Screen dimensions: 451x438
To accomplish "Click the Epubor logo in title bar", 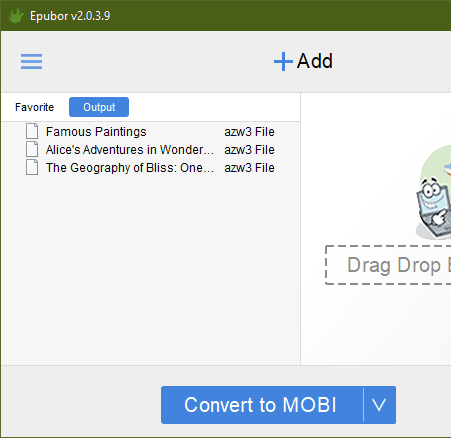I will tap(16, 16).
